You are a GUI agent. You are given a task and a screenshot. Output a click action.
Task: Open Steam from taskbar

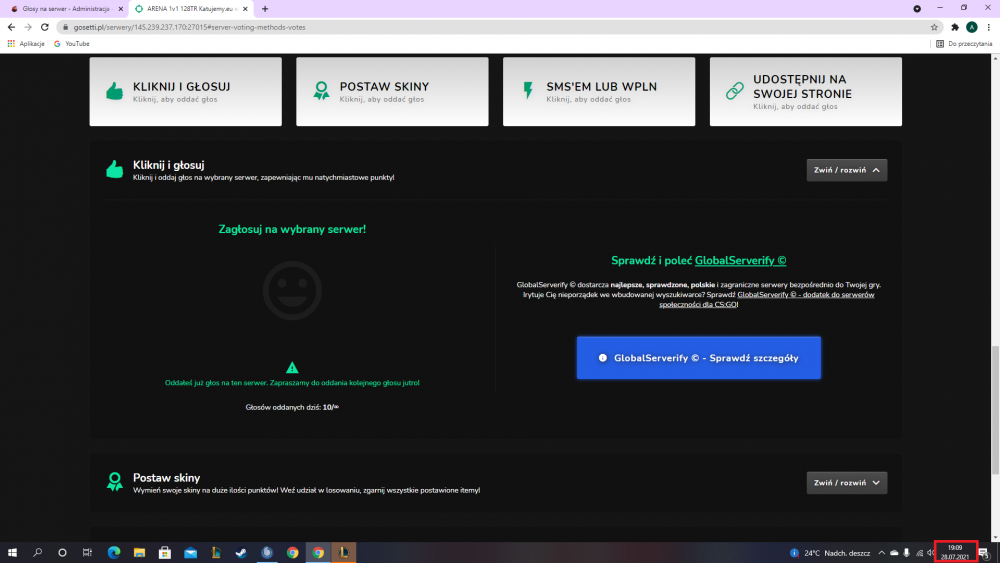(241, 553)
